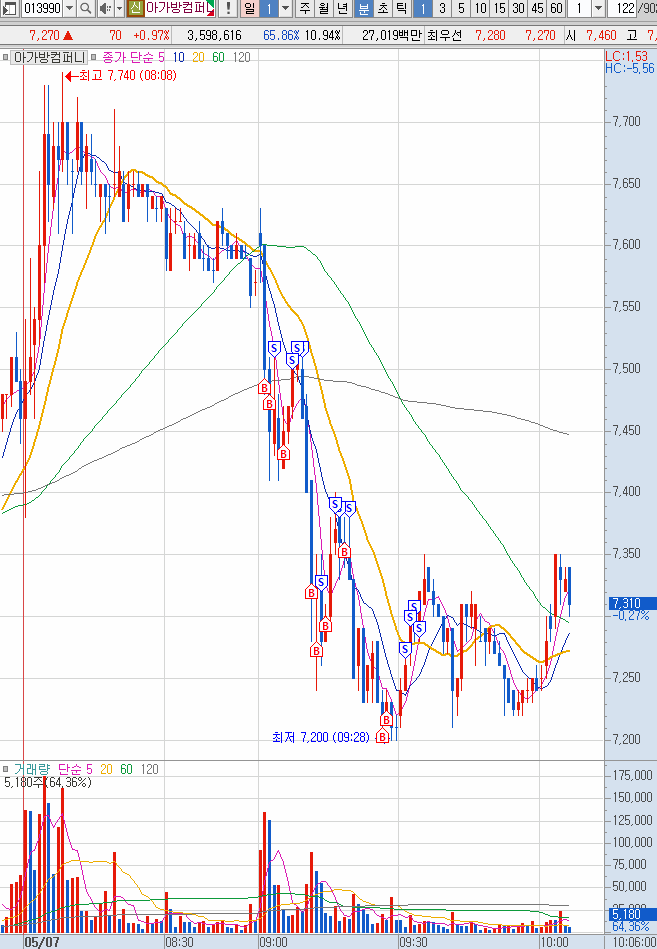Screen dimensions: 657x949
Task: Click the bar count field showing 122
Action: click(626, 9)
